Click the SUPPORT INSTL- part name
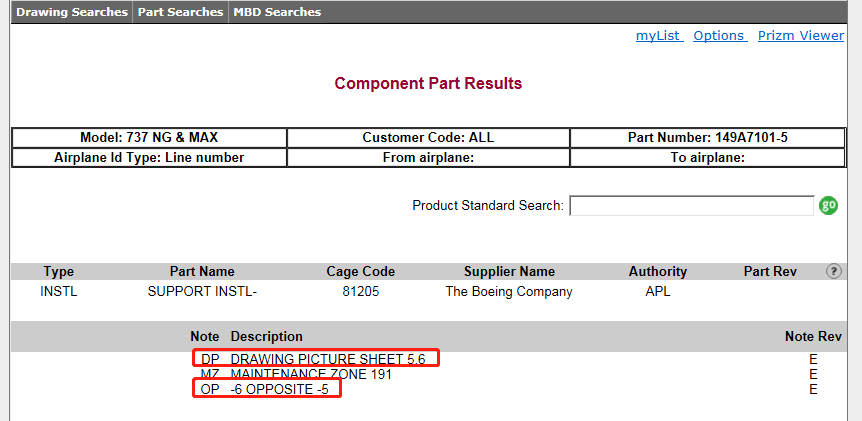The width and height of the screenshot is (862, 421). pos(202,292)
